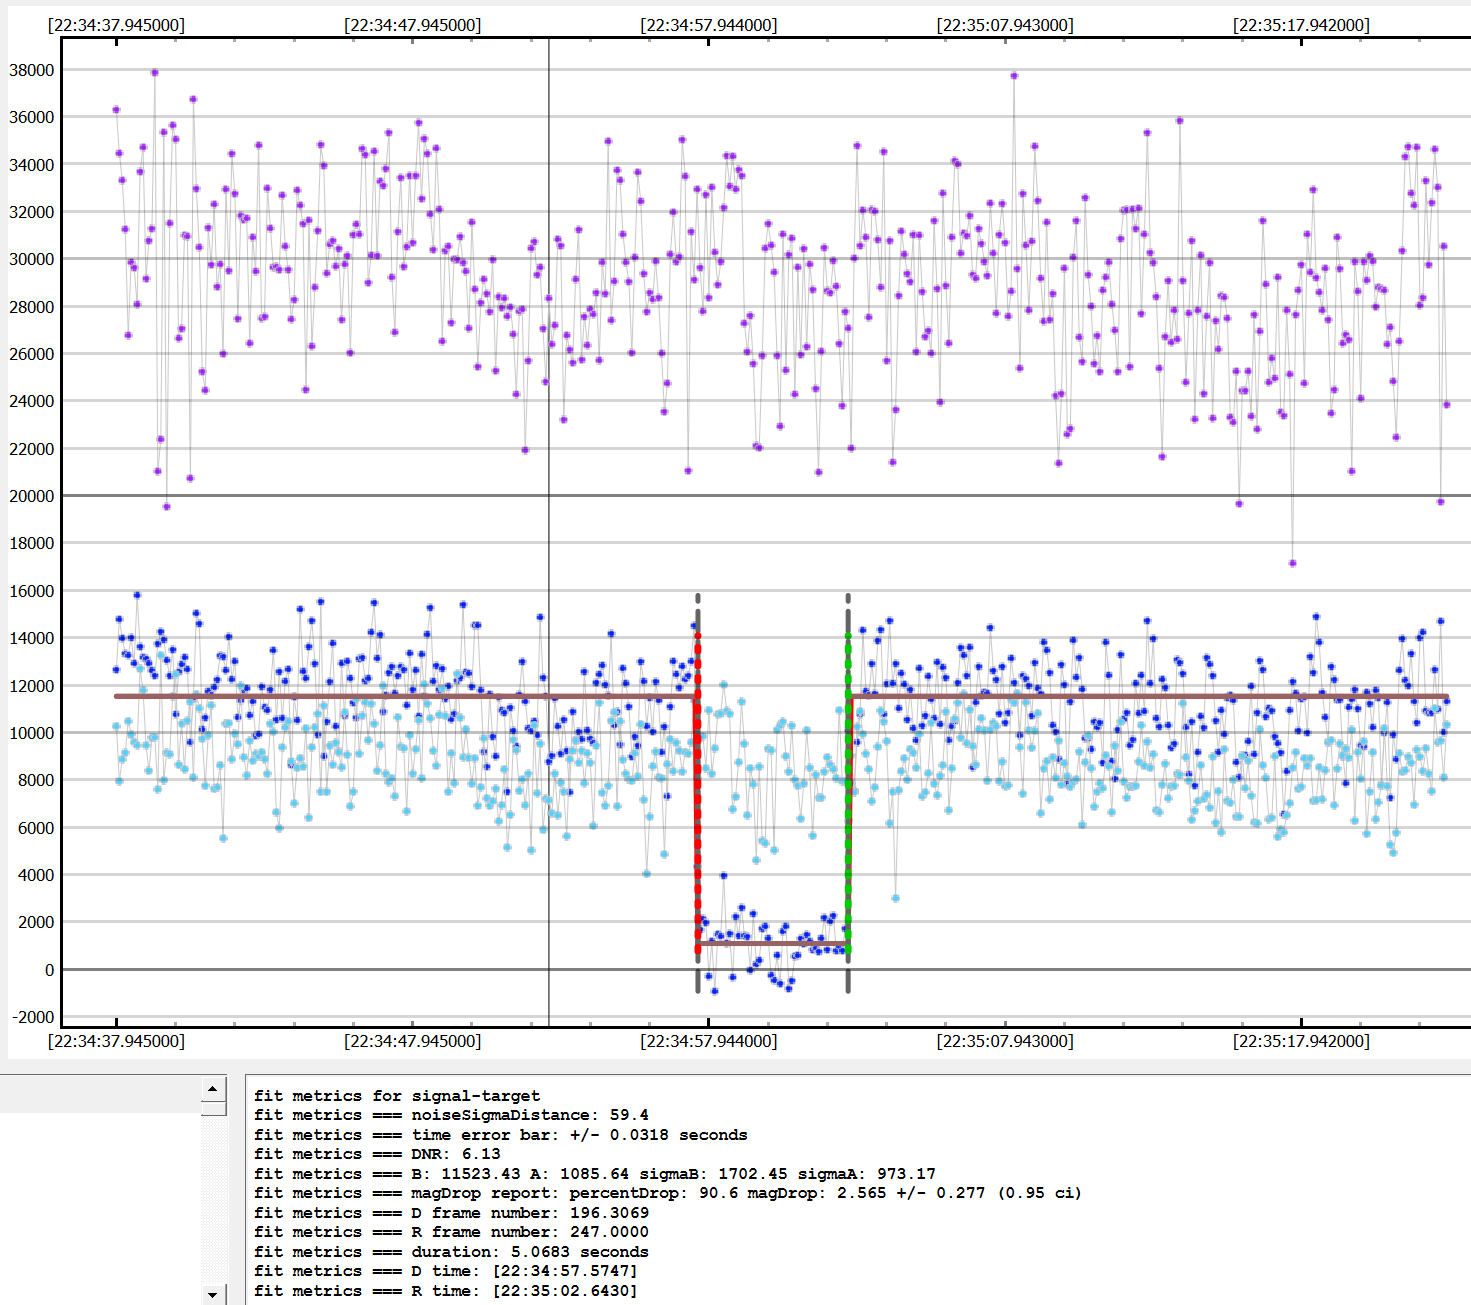Click the top axis label [22:34:57.944000]

click(x=709, y=25)
